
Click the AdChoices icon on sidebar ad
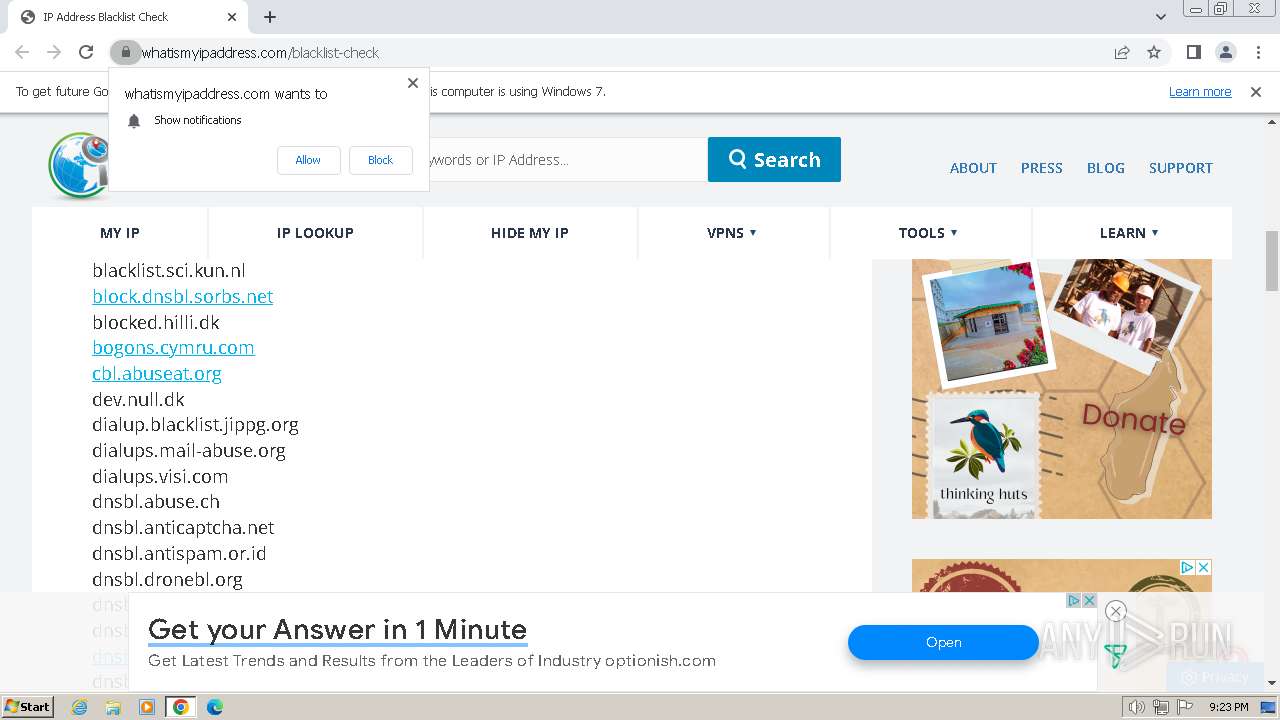point(1187,567)
